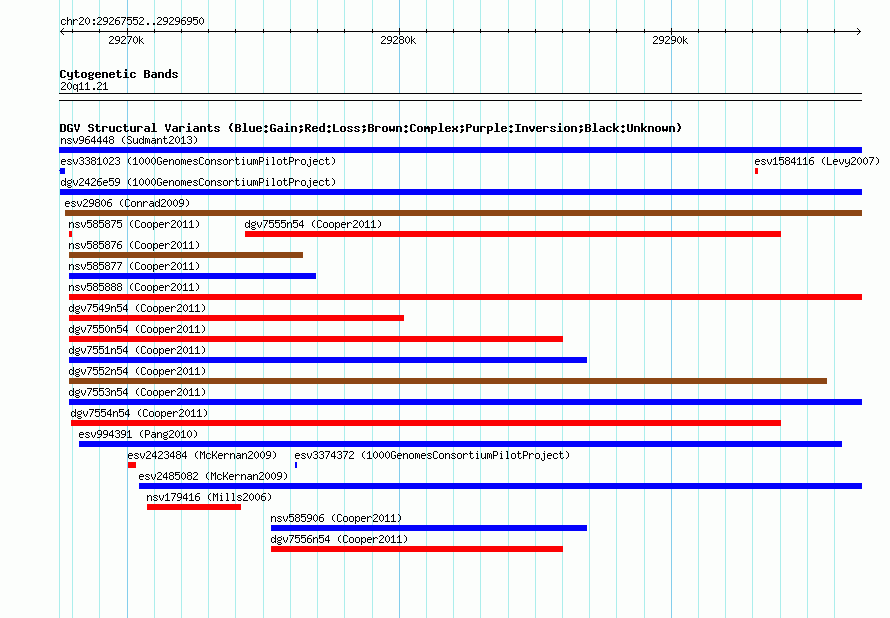Select the esv2423484 small red marker
This screenshot has width=890, height=618.
coord(132,465)
